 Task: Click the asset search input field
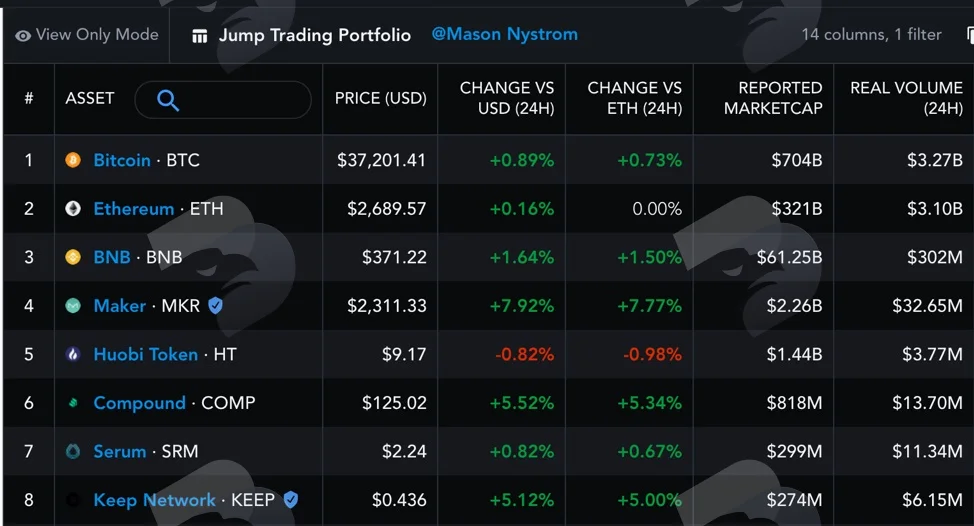pos(223,99)
